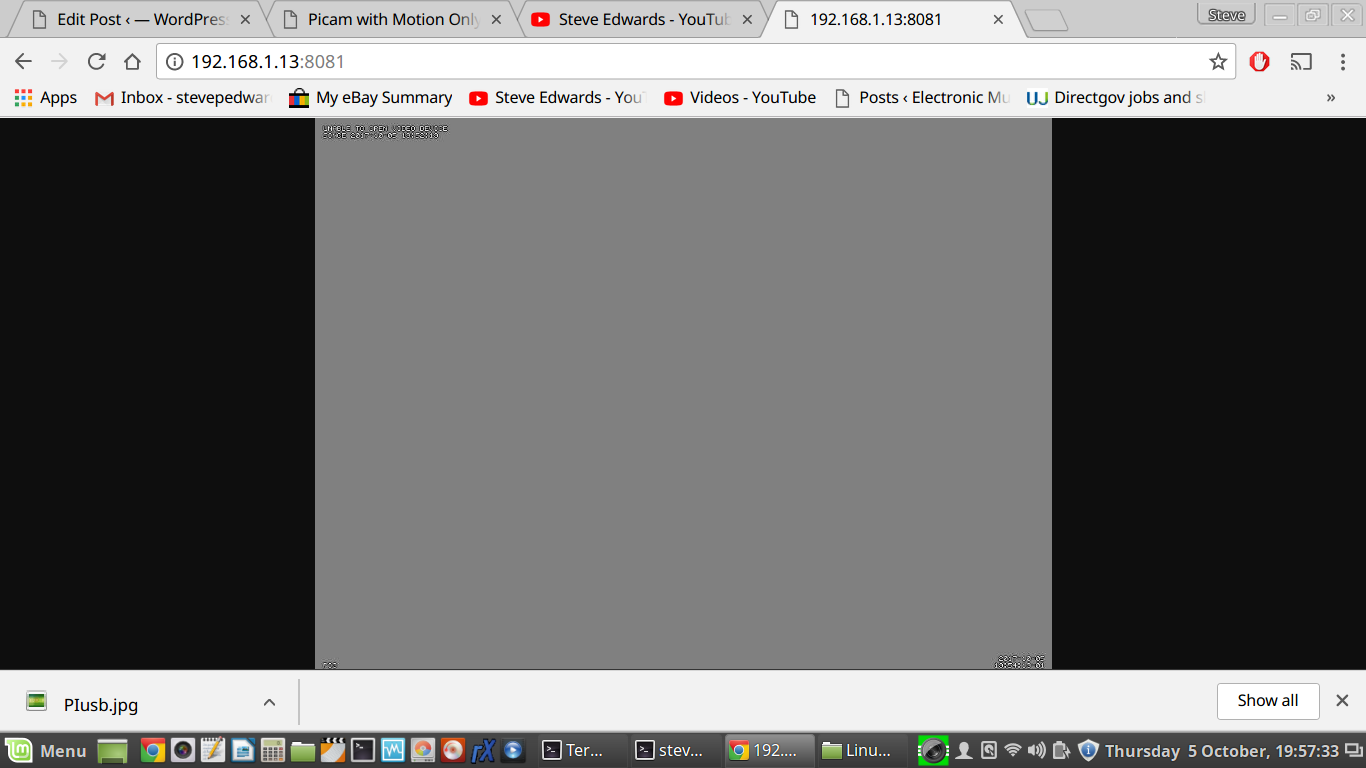Launch the calculator from the panel
Viewport: 1366px width, 768px height.
click(272, 750)
